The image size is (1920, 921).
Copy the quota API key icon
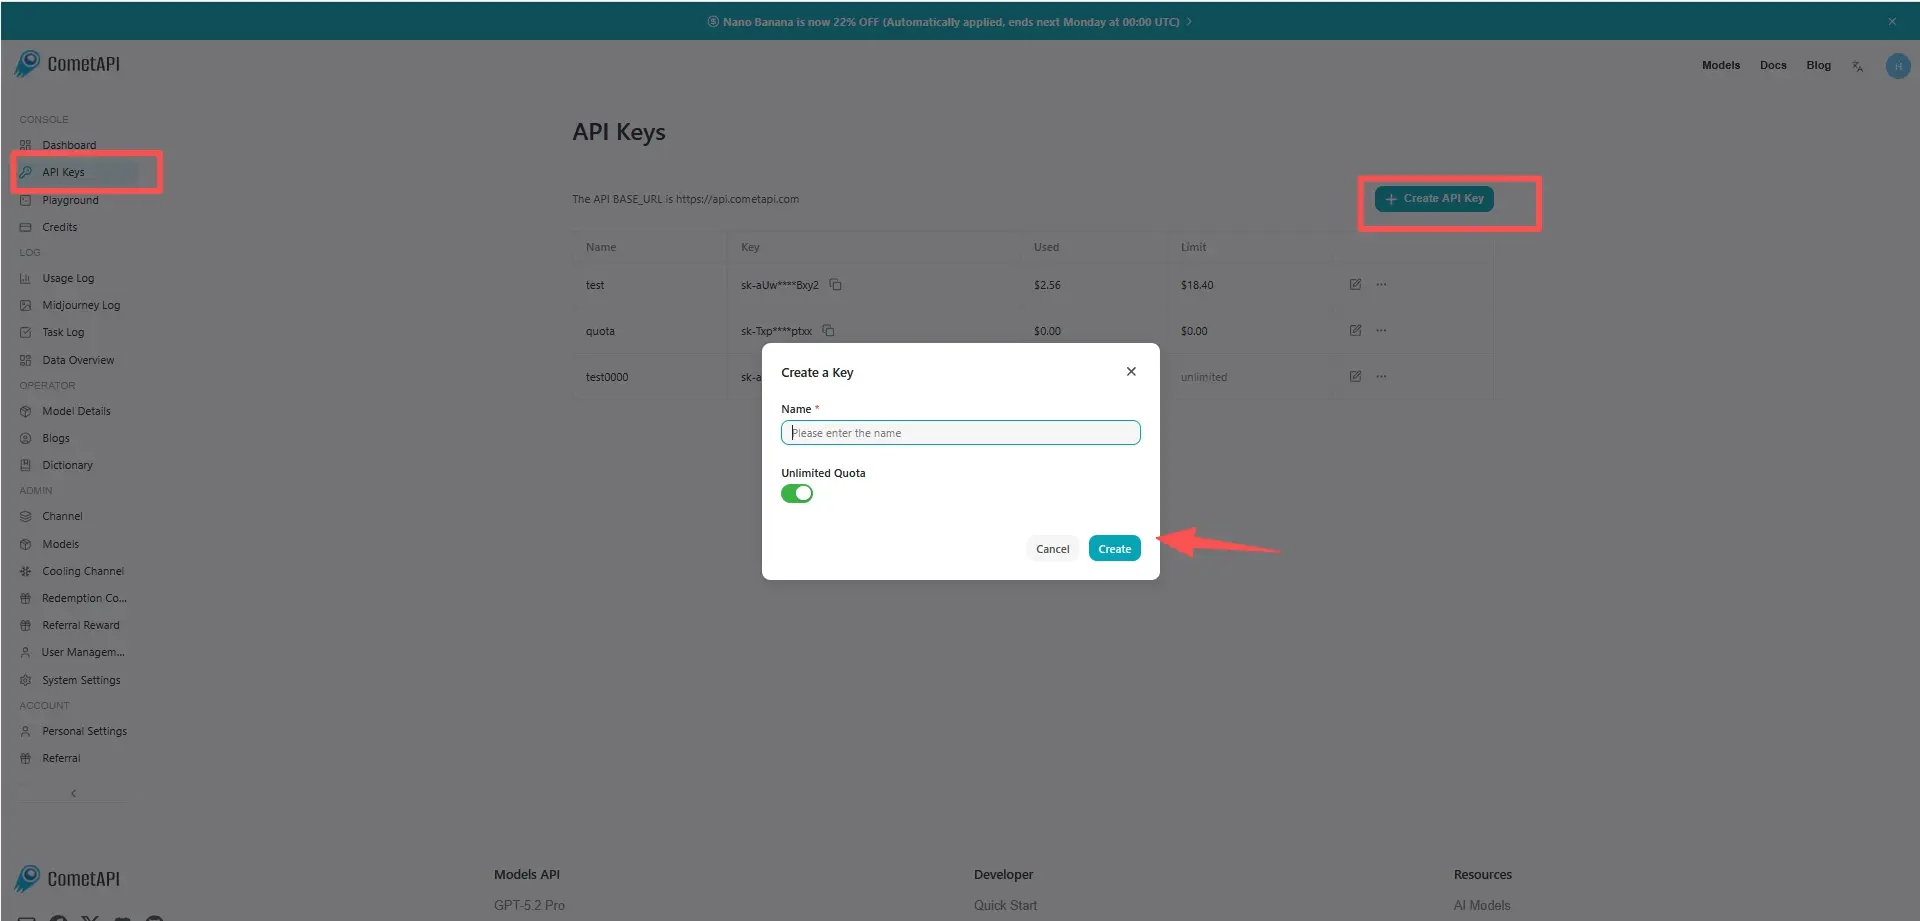click(x=828, y=331)
